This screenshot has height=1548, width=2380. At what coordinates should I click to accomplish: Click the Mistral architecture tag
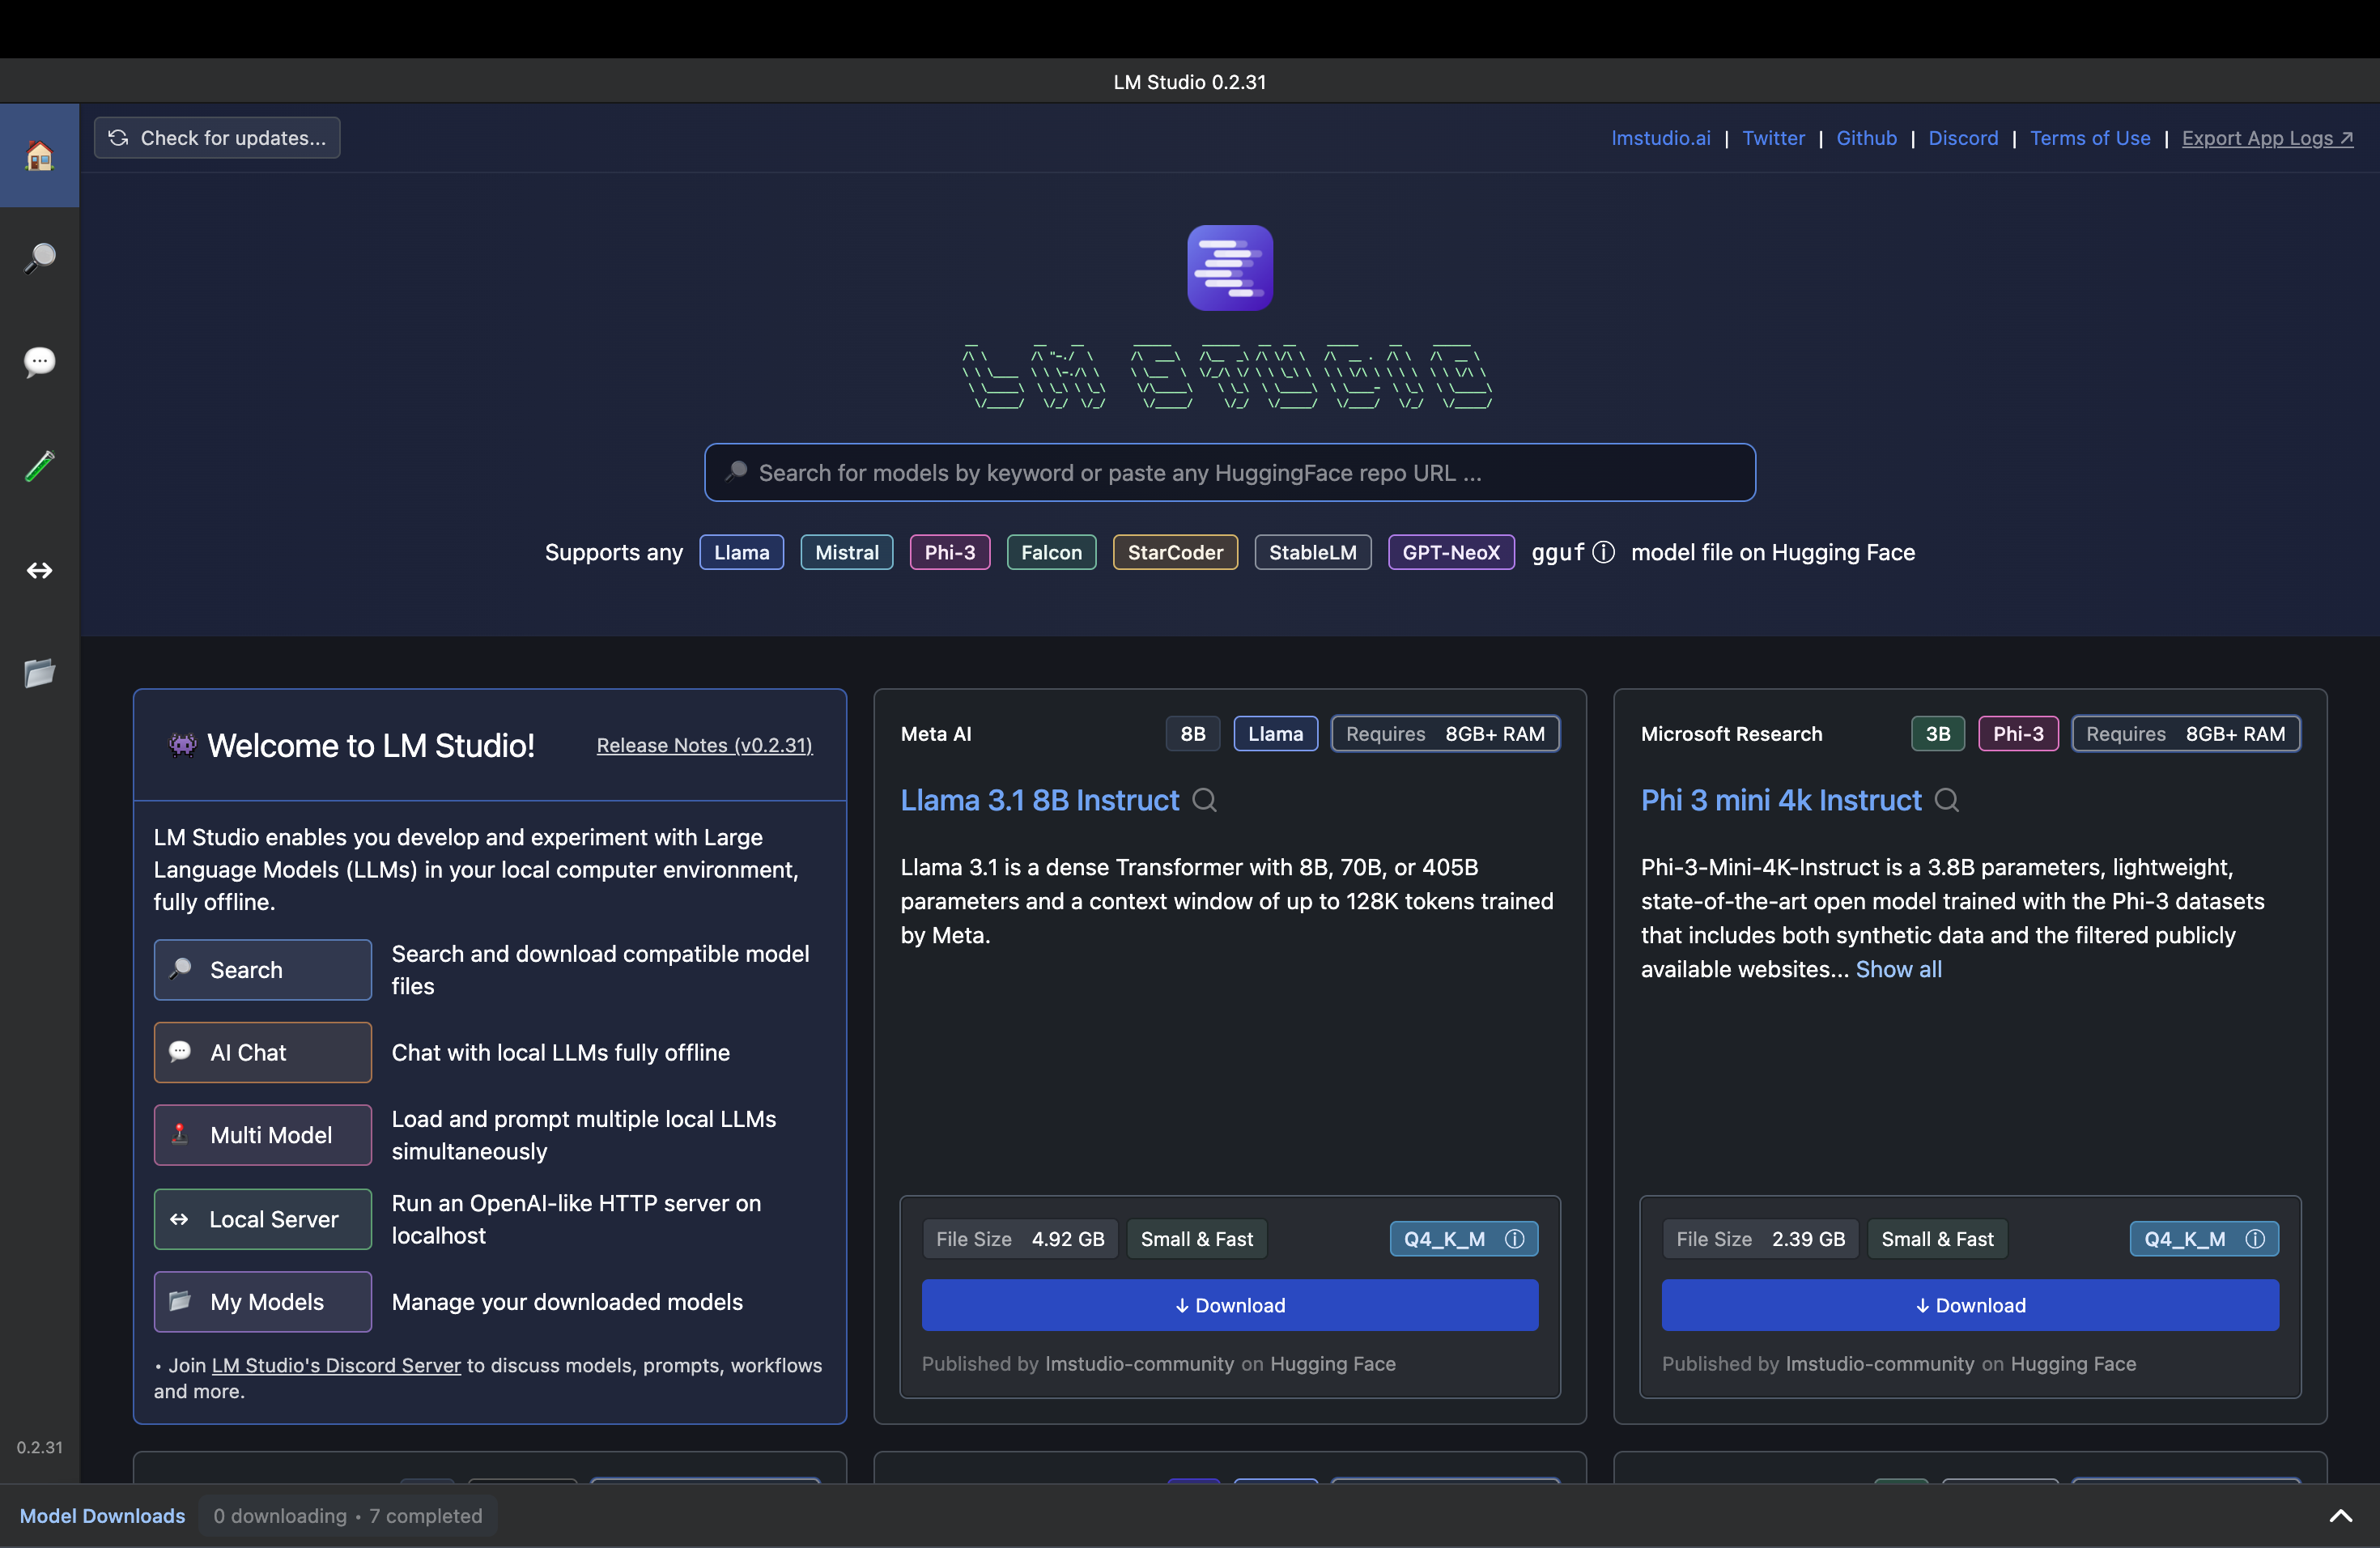[847, 552]
